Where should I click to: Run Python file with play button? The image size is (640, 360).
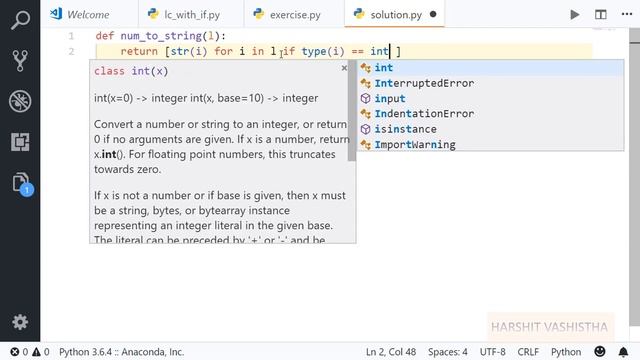[x=575, y=15]
